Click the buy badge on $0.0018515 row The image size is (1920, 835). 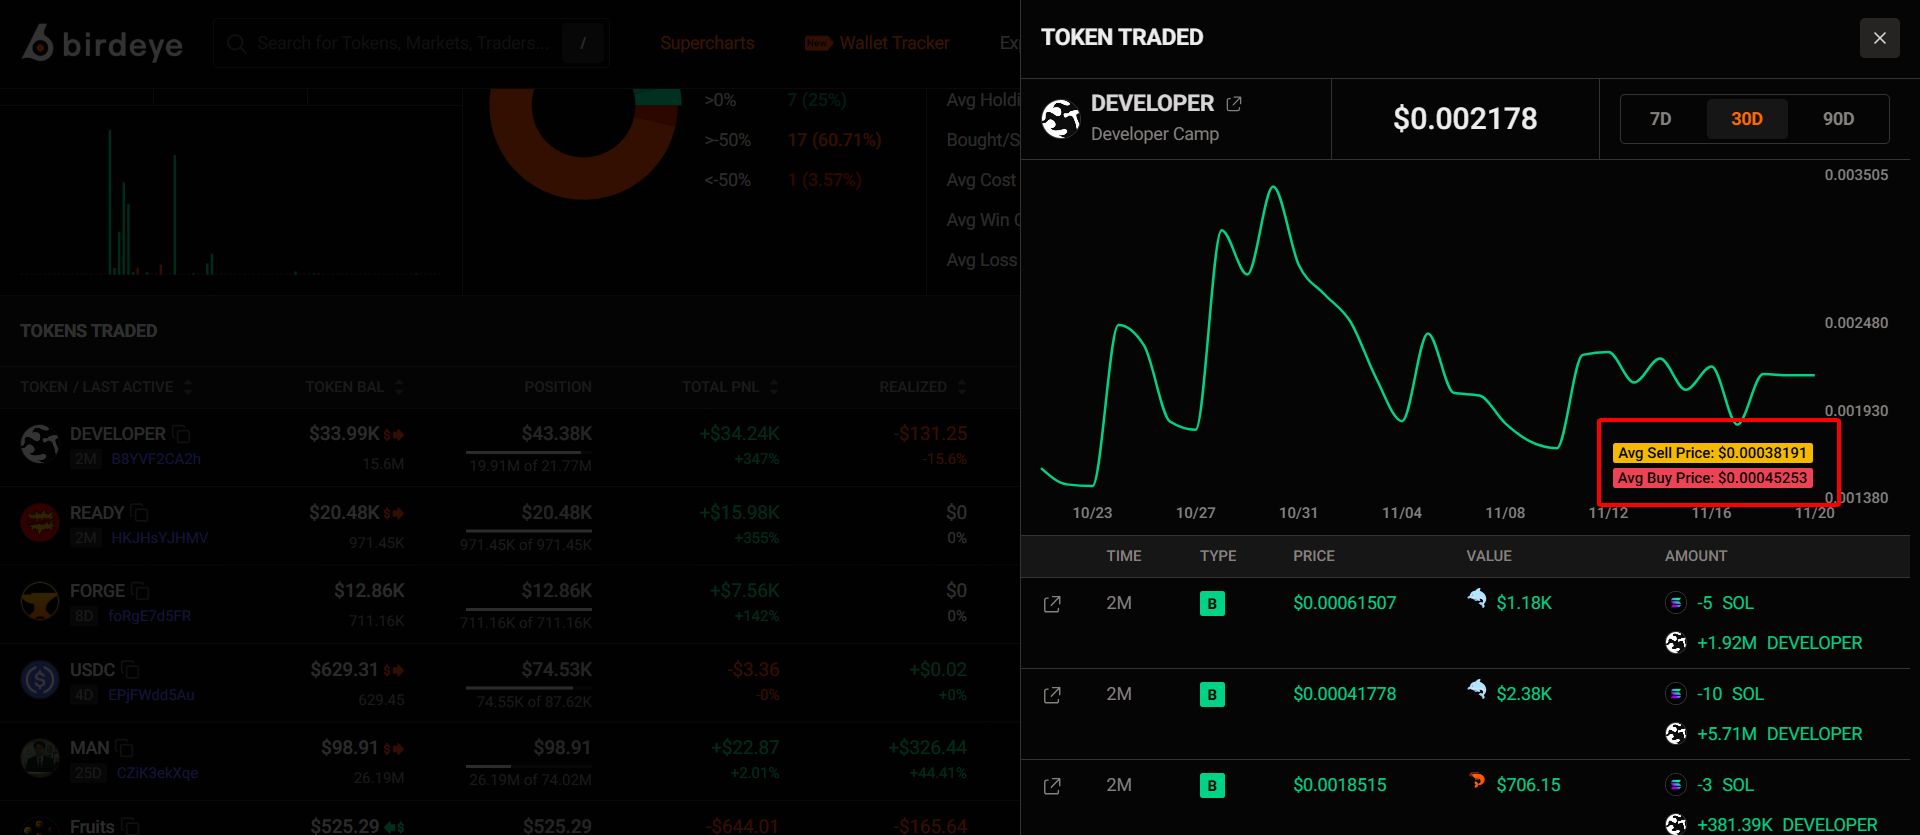point(1212,785)
